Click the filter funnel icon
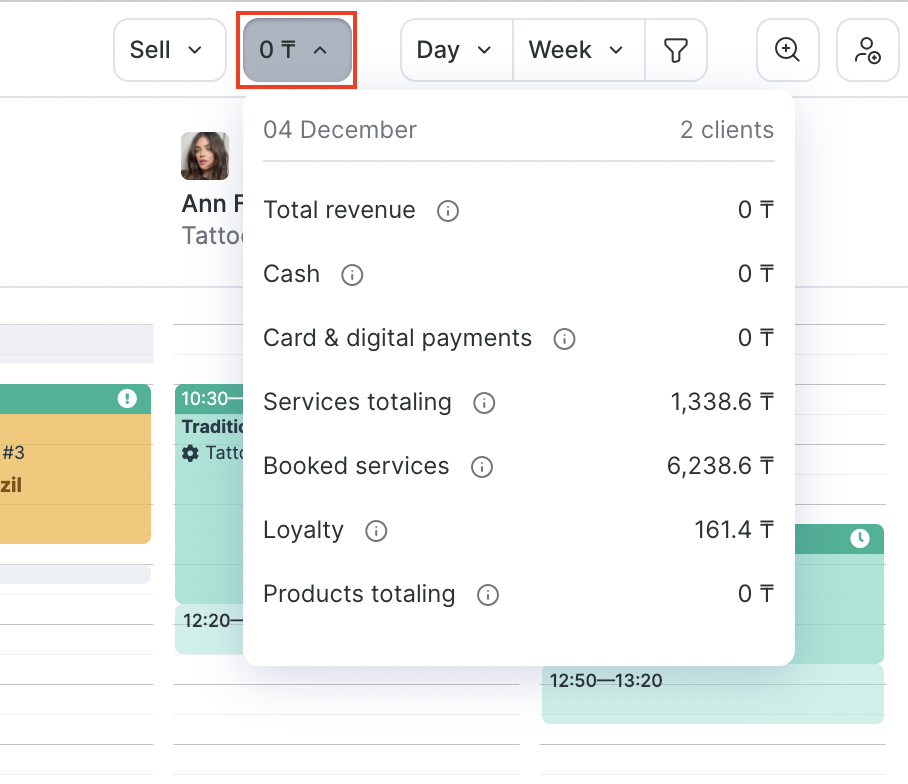The image size is (908, 784). pyautogui.click(x=677, y=50)
